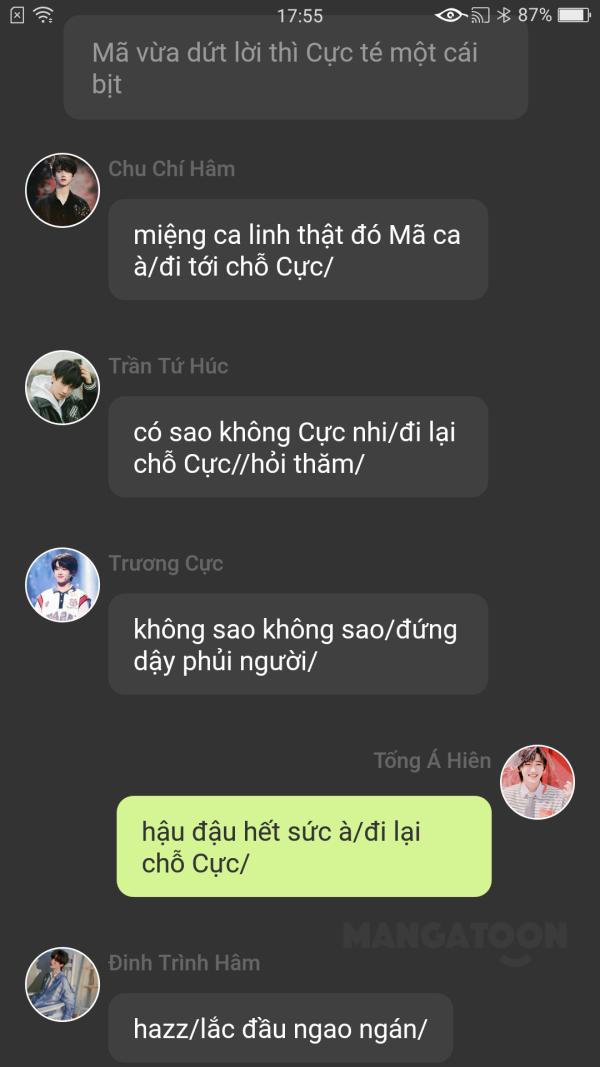Tap the Chu Chí Hâm name label
Screen dimensions: 600x1067
(171, 169)
